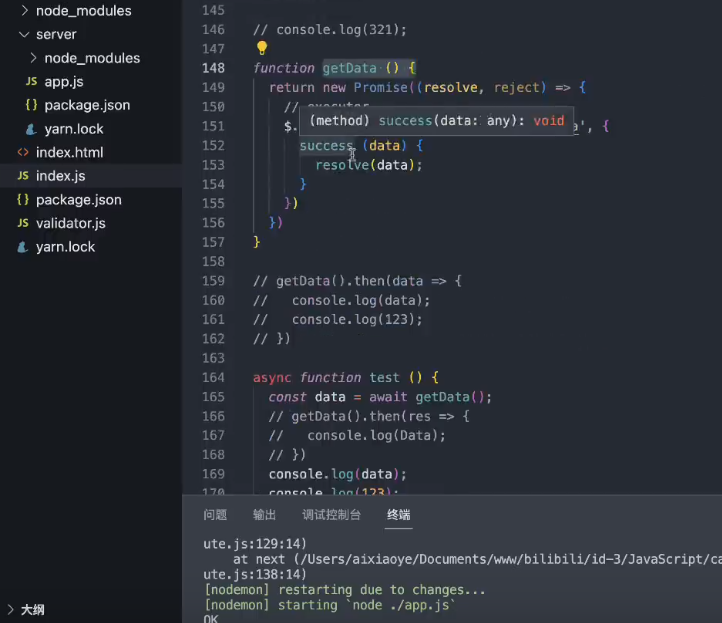Select index.js in the explorer

(60, 176)
